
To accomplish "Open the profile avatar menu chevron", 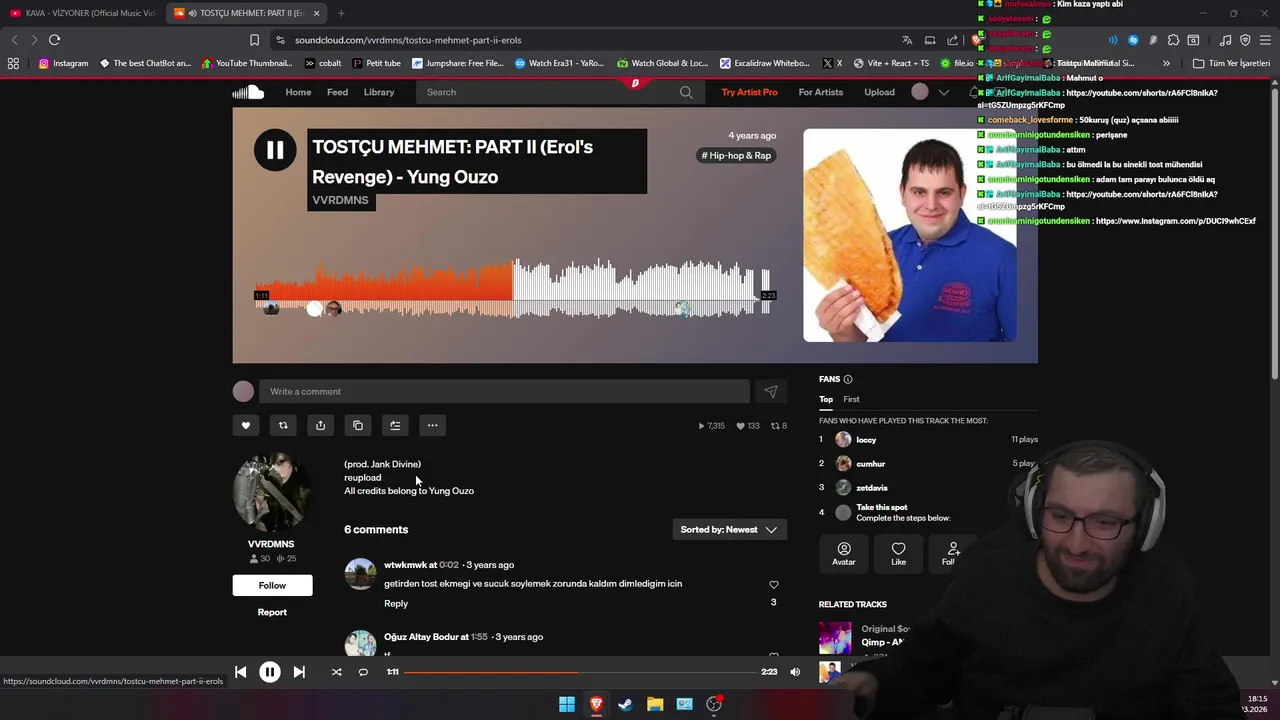I will pyautogui.click(x=943, y=92).
